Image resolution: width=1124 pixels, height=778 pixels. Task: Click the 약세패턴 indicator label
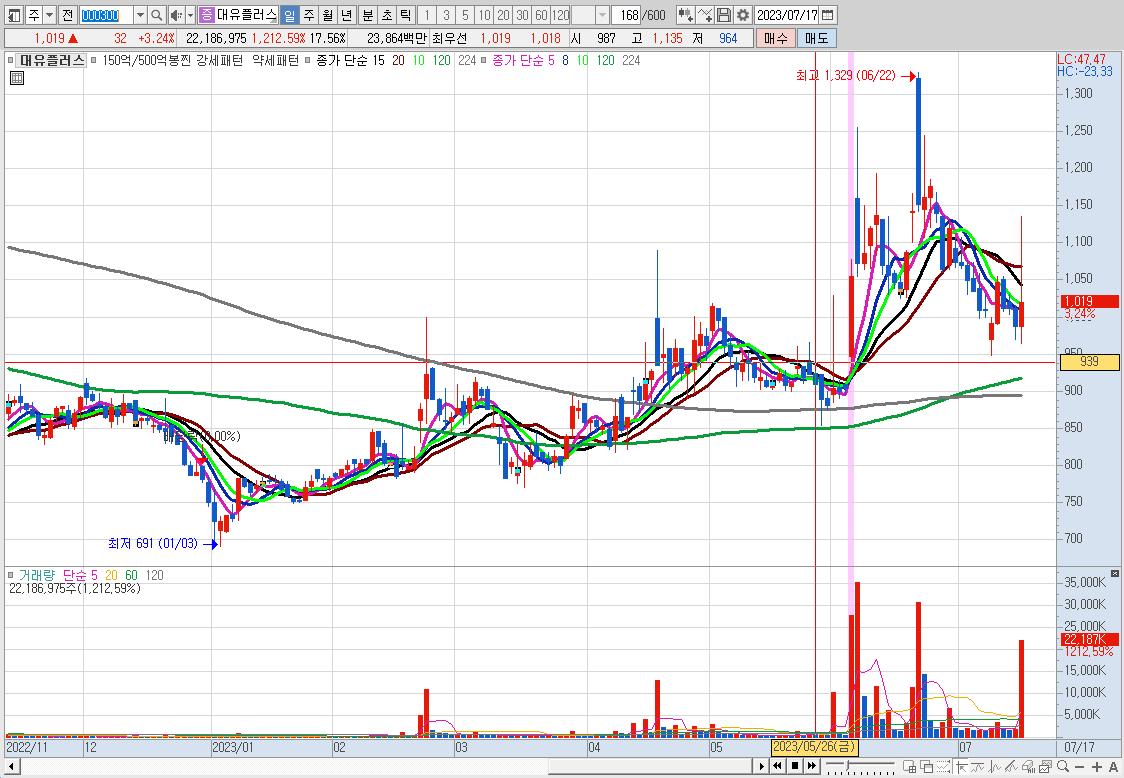275,61
